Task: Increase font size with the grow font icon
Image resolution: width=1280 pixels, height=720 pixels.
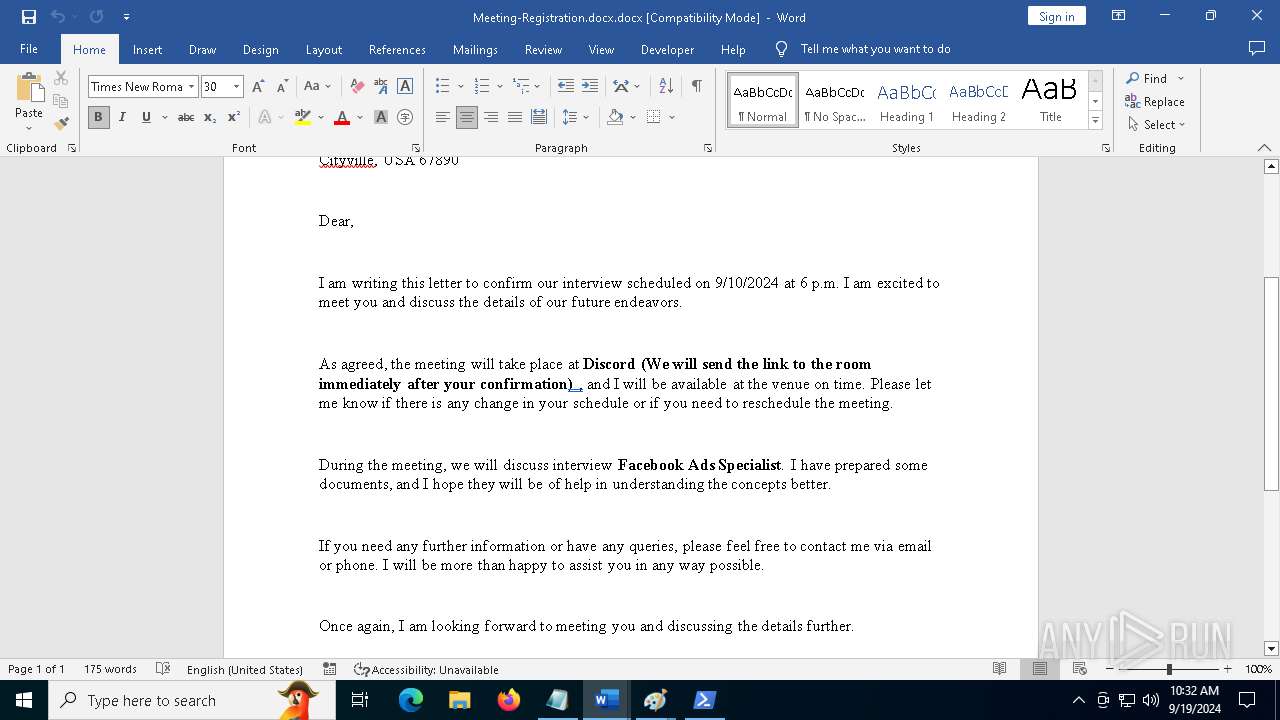Action: click(x=258, y=86)
